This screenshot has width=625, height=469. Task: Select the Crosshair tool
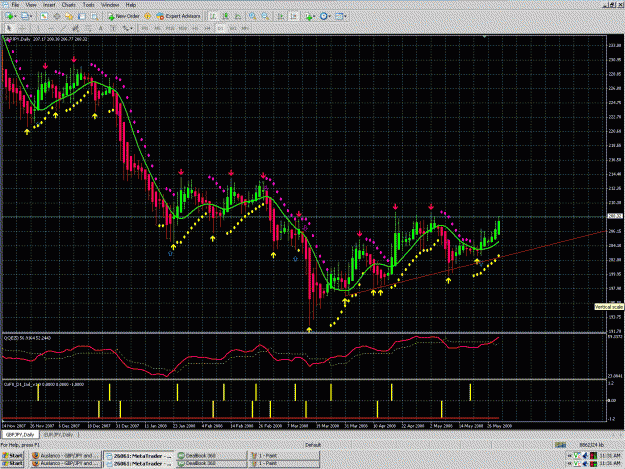[22, 28]
